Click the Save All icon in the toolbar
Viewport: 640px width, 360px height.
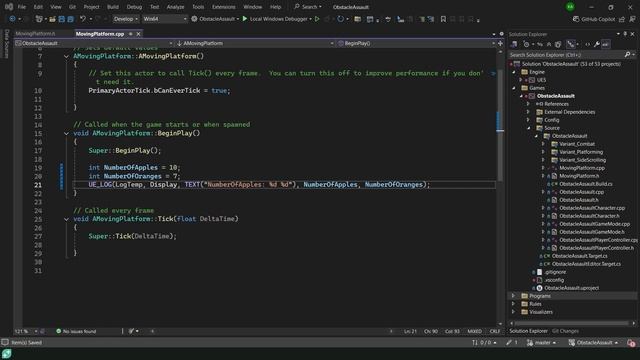coord(71,19)
